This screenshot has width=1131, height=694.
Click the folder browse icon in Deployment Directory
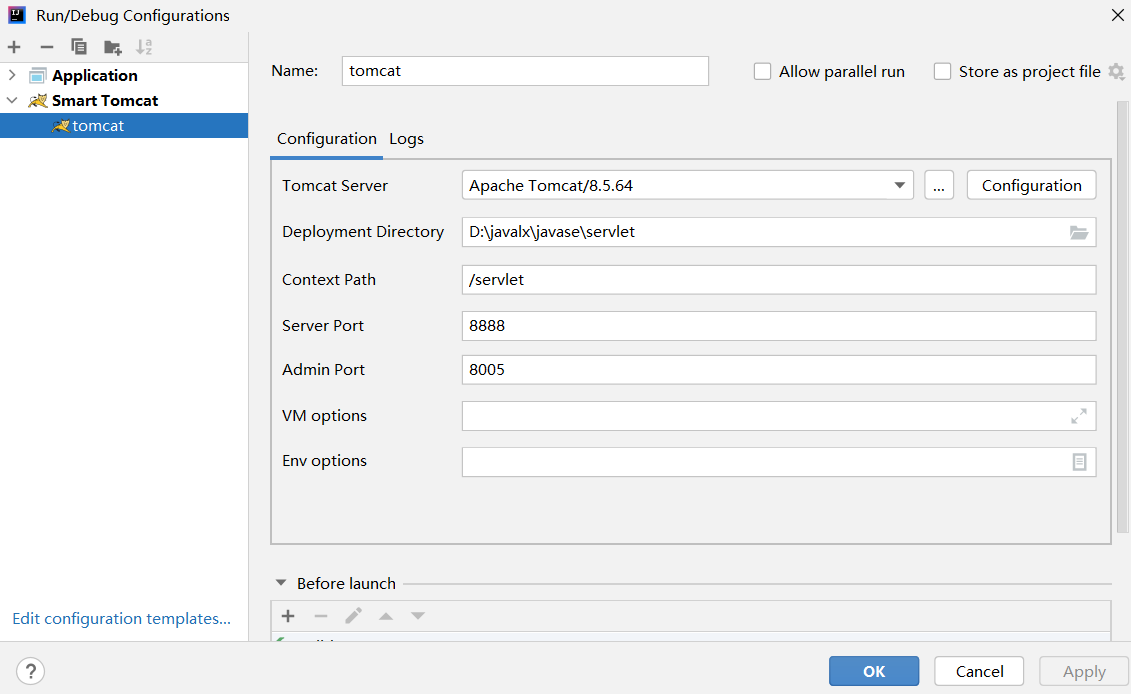[x=1079, y=232]
